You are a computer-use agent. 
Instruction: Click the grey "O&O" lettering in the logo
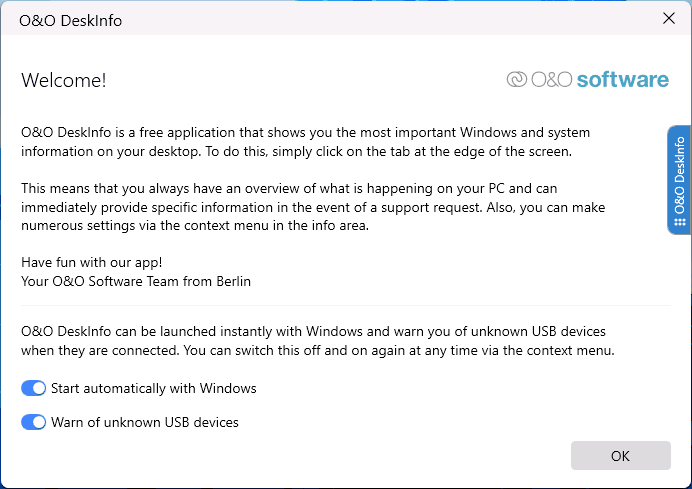coord(552,79)
